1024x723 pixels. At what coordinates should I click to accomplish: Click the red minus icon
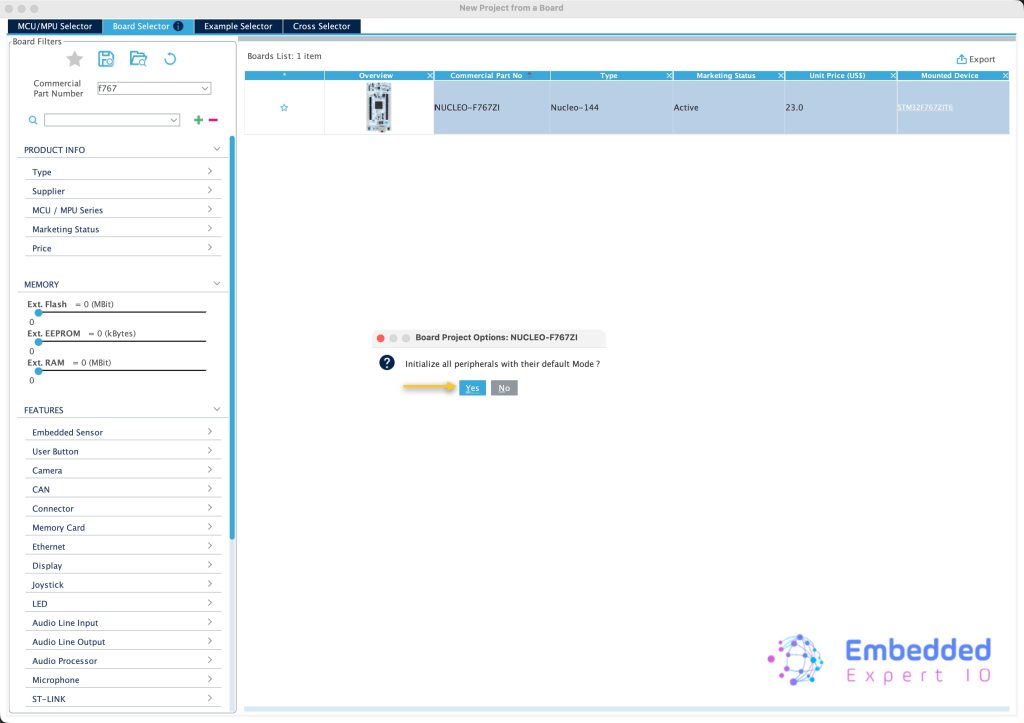click(x=213, y=120)
